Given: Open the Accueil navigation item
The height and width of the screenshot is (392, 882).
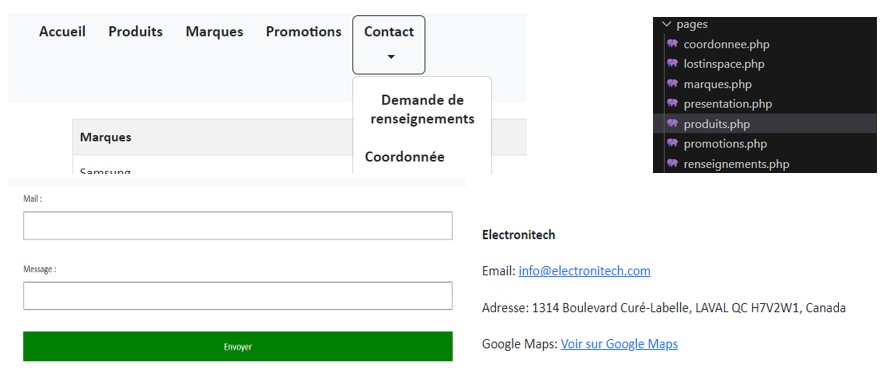Looking at the screenshot, I should click(x=62, y=32).
